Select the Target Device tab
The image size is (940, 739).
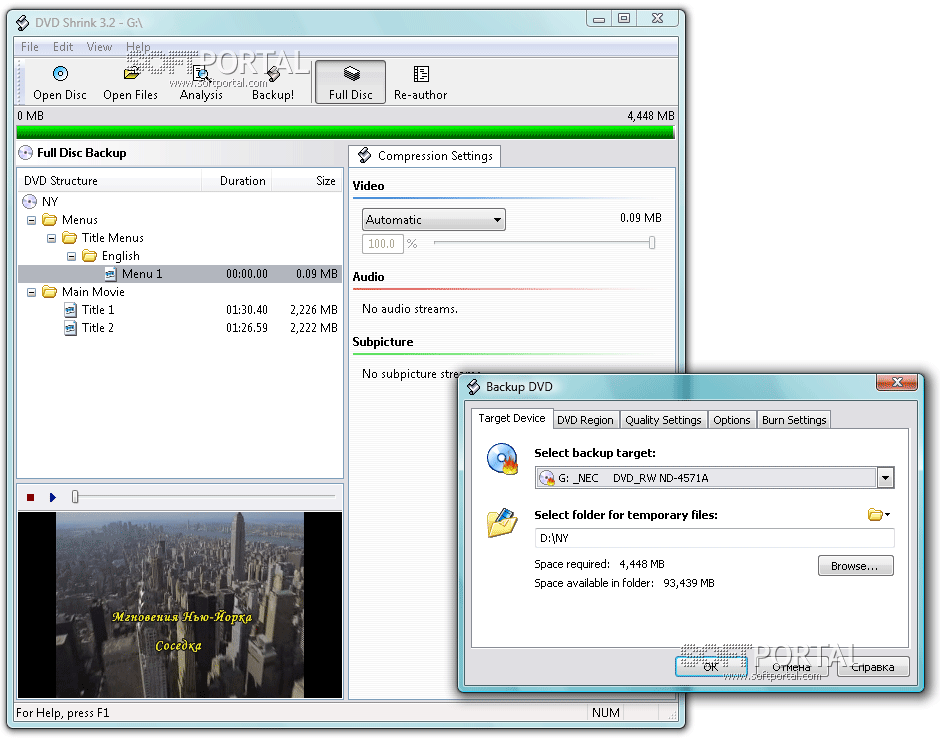tap(511, 418)
